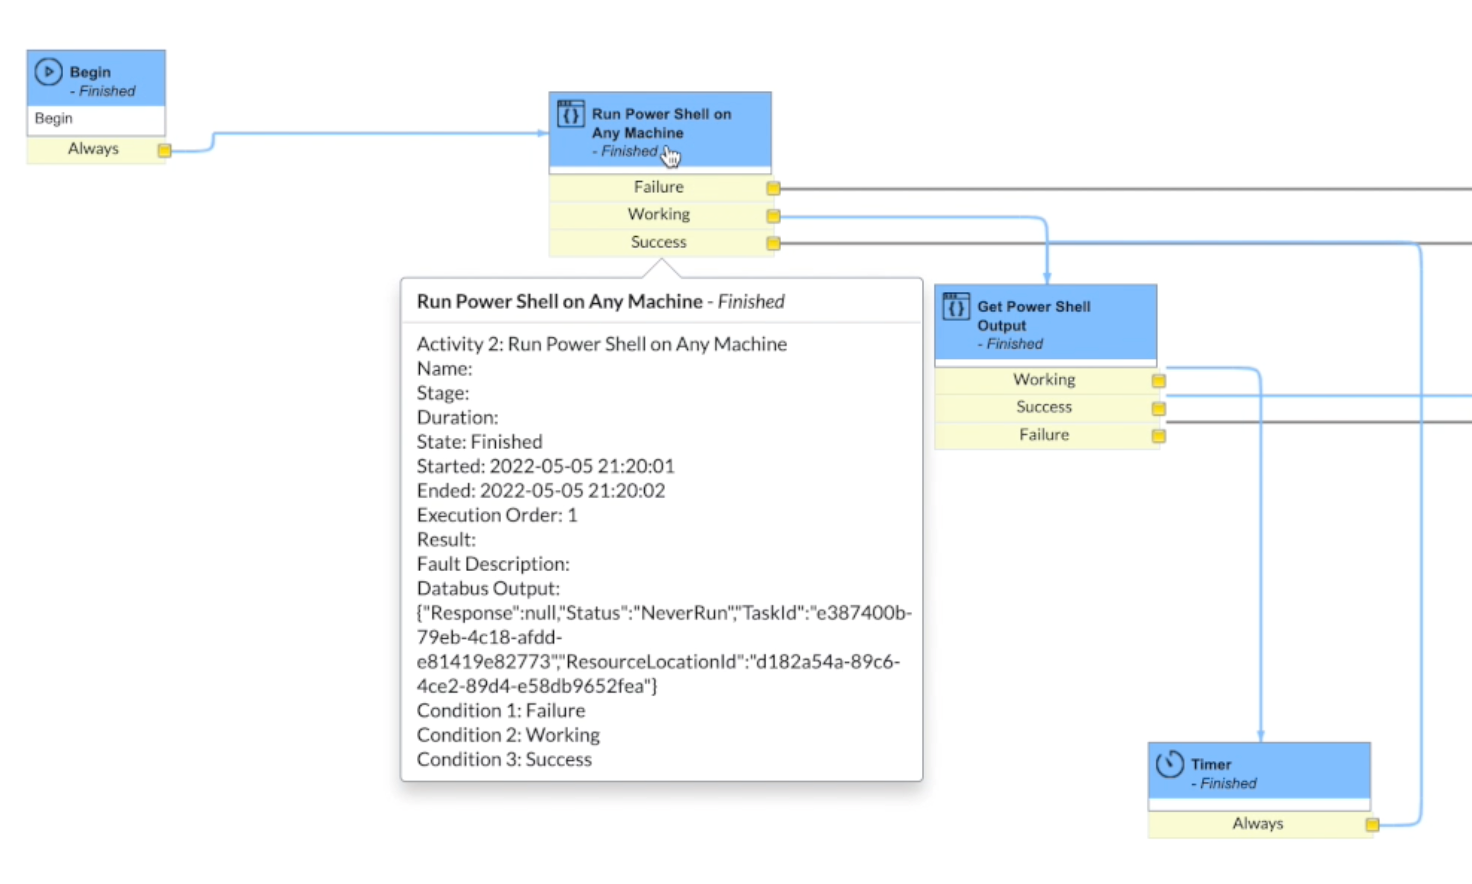Screen dimensions: 1472x884
Task: Click the Run Power Shell script icon
Action: point(570,114)
